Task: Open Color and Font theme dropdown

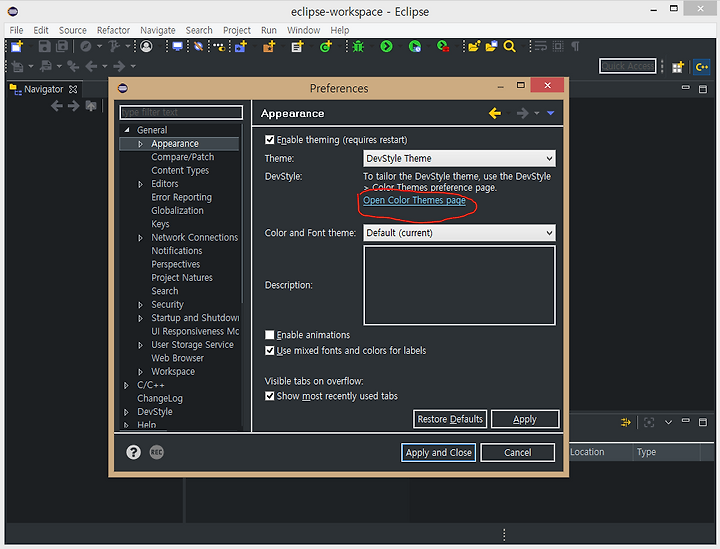Action: [x=459, y=233]
